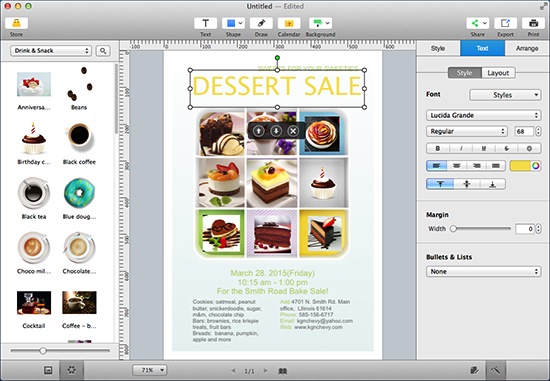Select the Layout segment
Viewport: 550px width, 381px height.
coord(498,73)
